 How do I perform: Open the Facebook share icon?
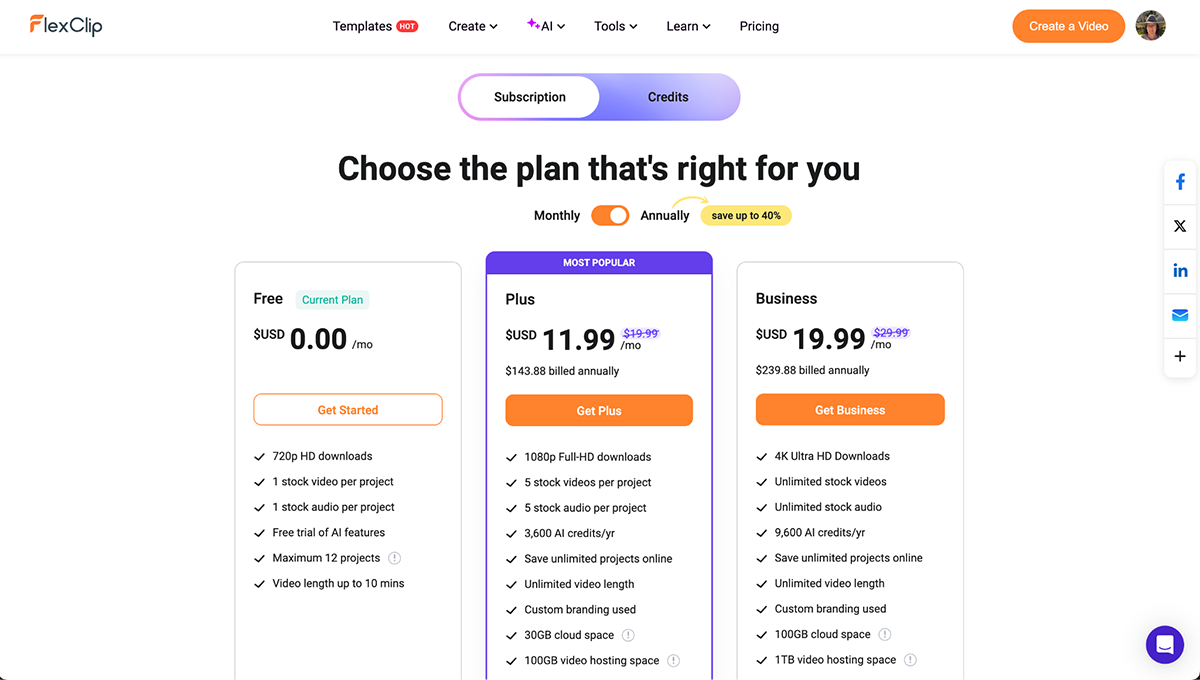click(x=1180, y=181)
